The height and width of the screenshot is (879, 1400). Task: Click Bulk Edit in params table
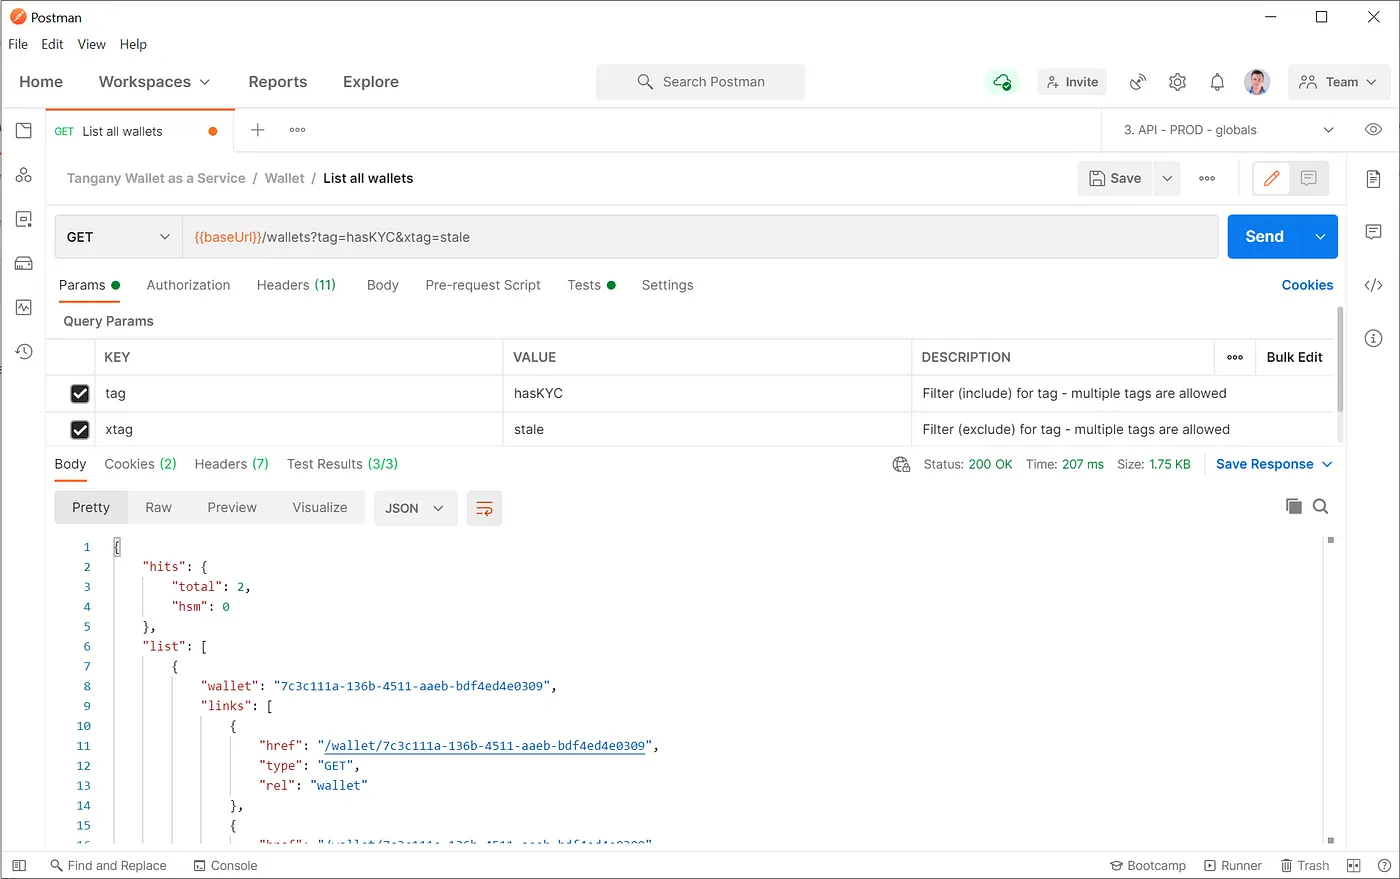pyautogui.click(x=1294, y=357)
